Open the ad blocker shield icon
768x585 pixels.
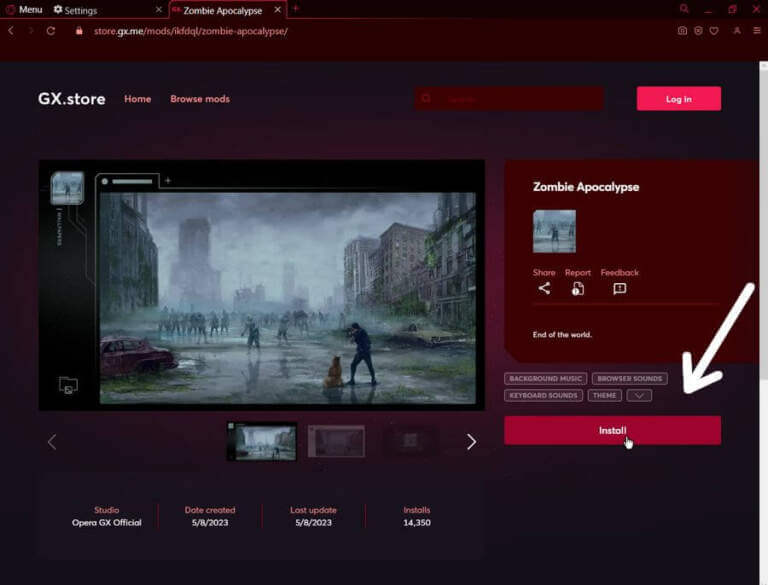[x=698, y=31]
